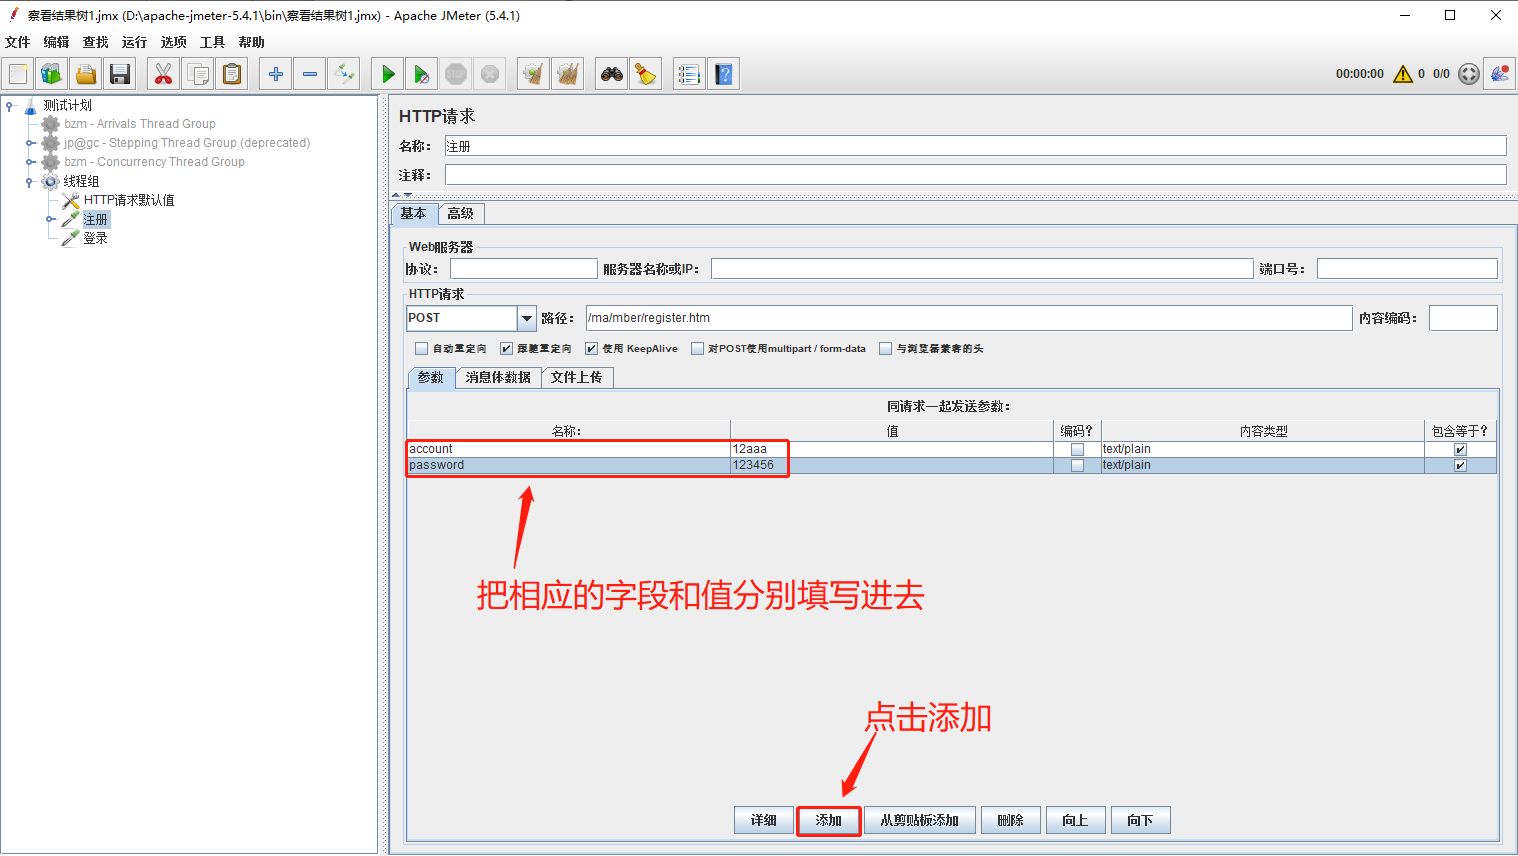Toggle 包含等于? checkbox in password row
Image resolution: width=1518 pixels, height=856 pixels.
[x=1460, y=465]
